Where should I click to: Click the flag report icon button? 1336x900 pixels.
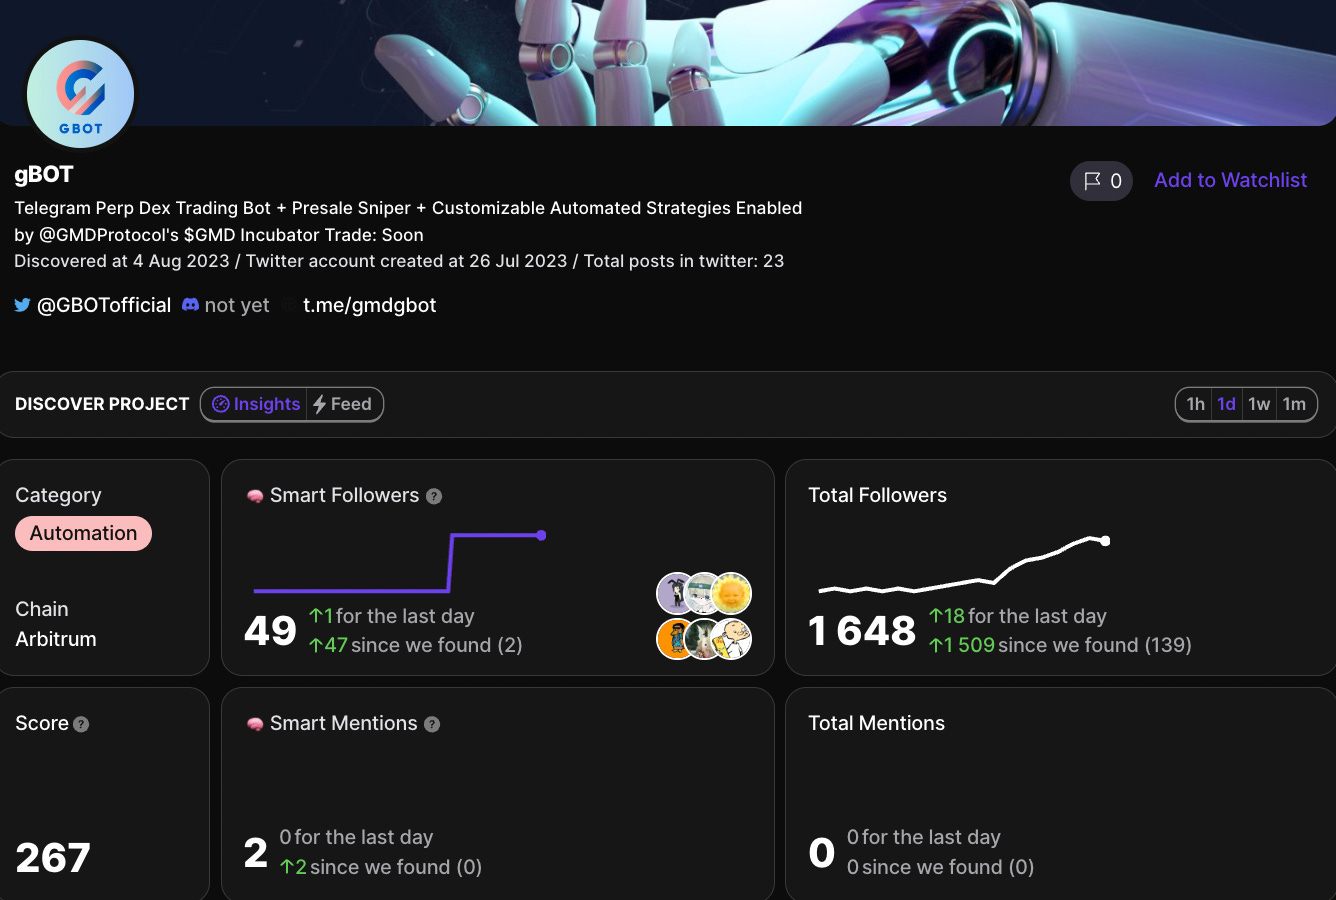[1101, 181]
